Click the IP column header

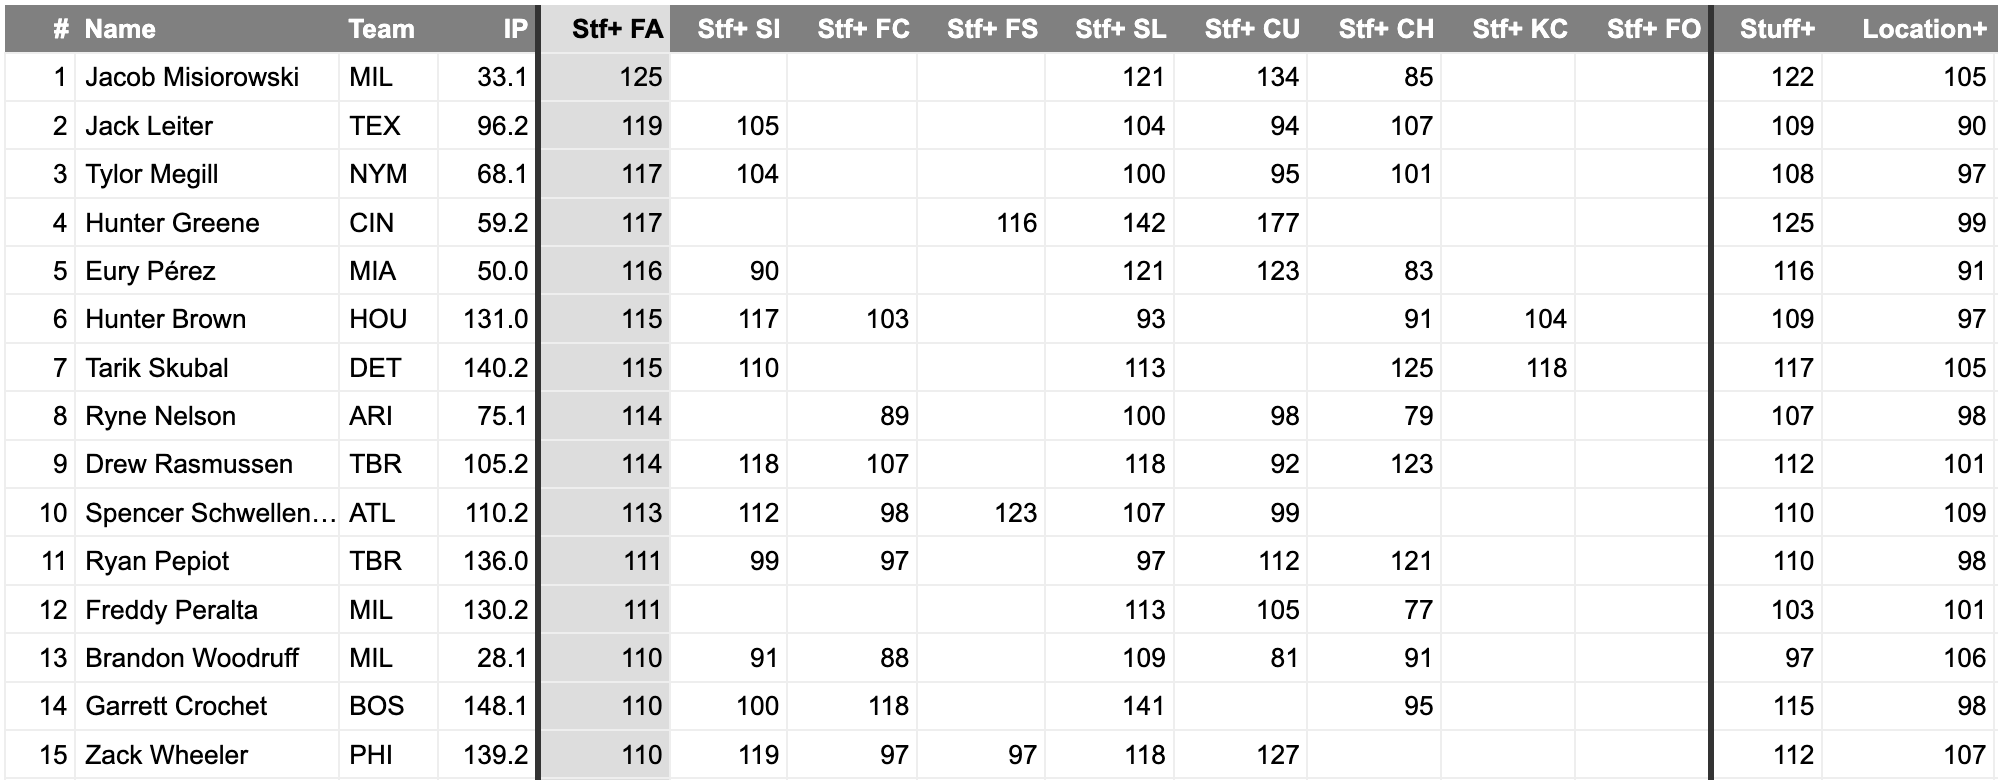514,29
